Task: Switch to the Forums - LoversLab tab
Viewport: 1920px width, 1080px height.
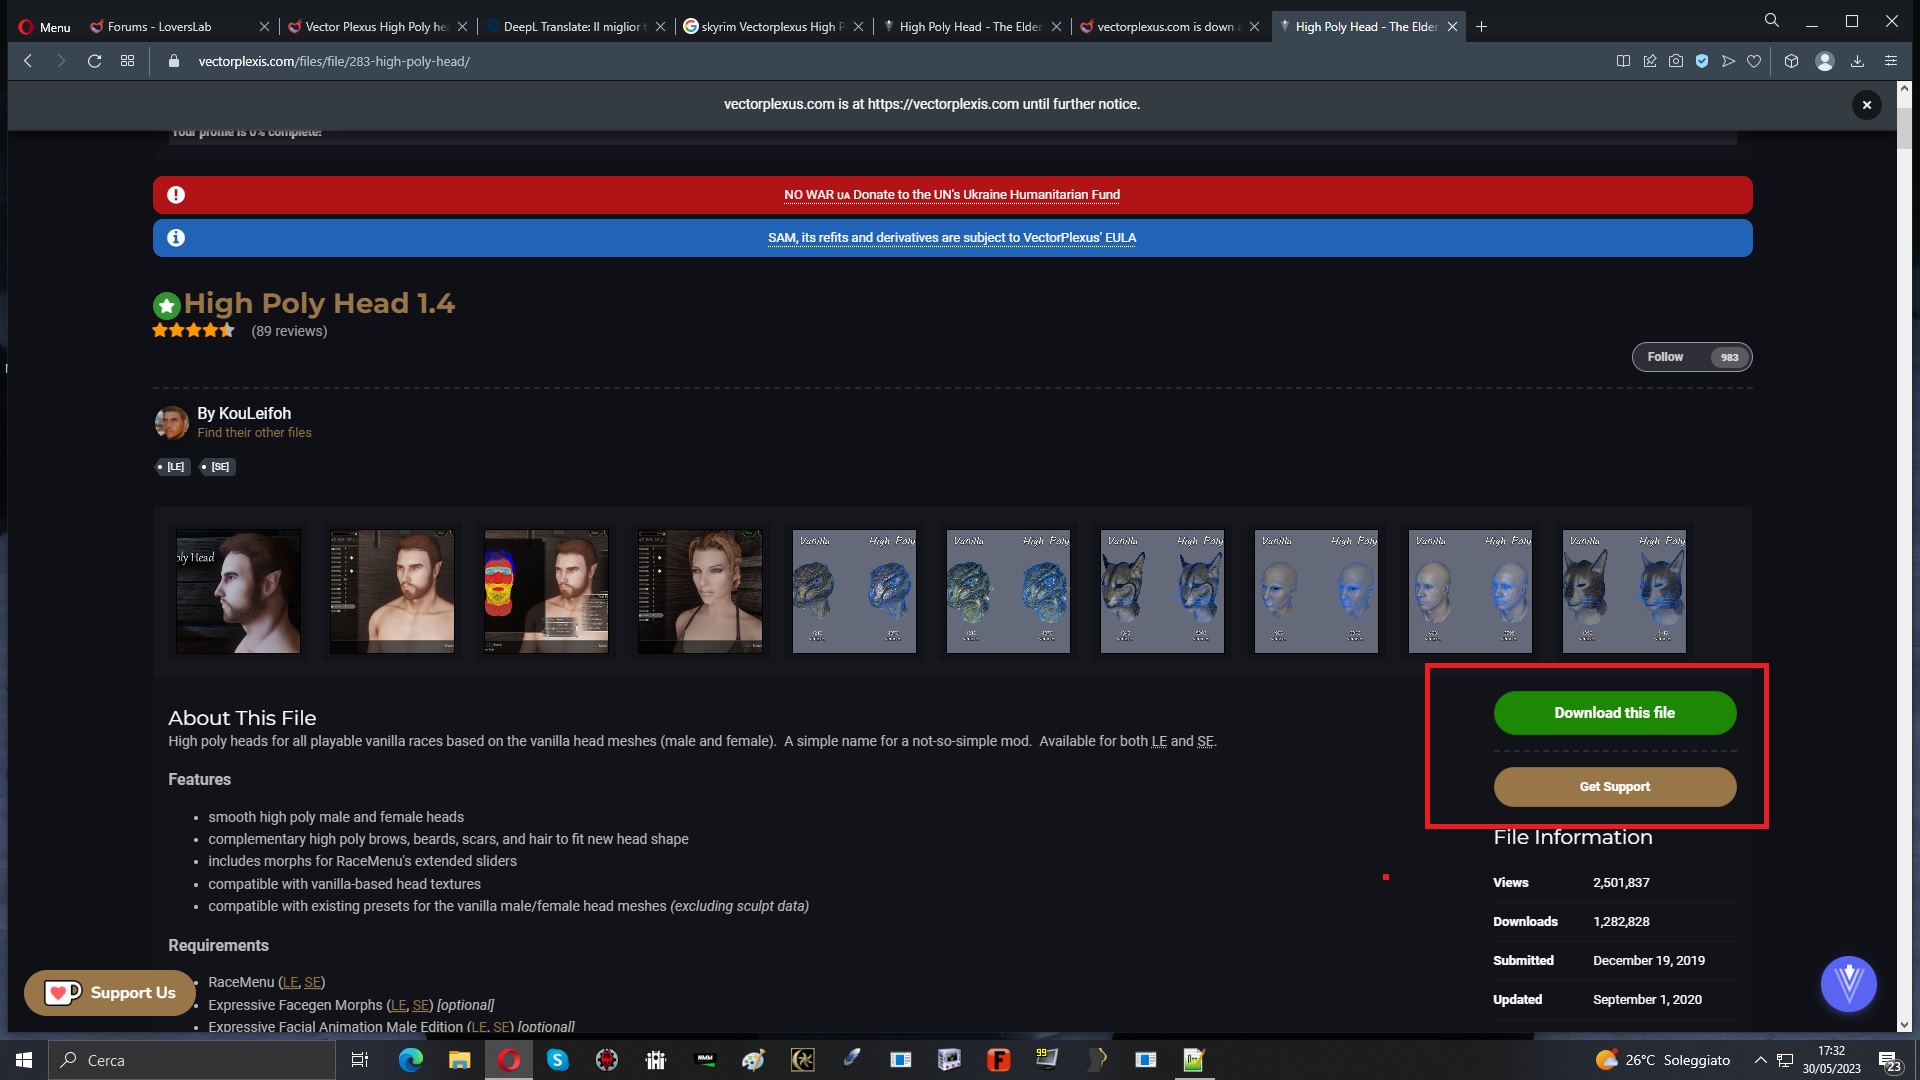Action: tap(172, 27)
